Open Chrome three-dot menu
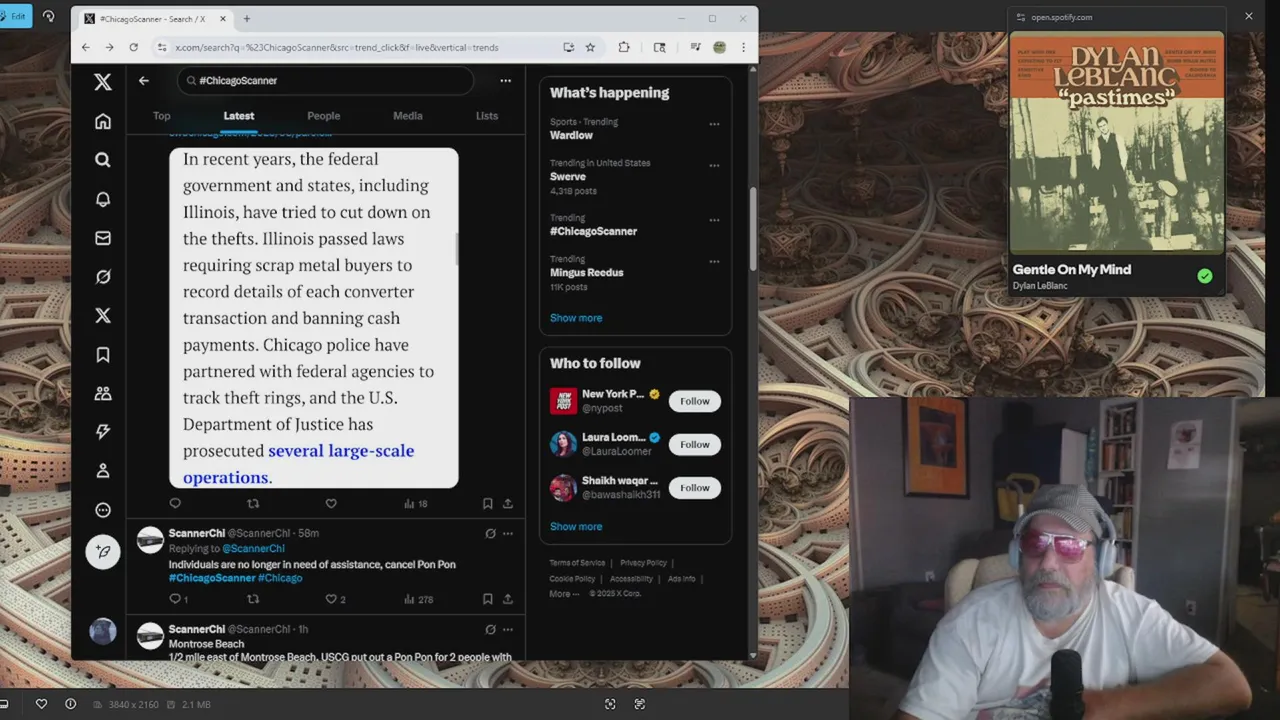Viewport: 1280px width, 720px height. (743, 47)
